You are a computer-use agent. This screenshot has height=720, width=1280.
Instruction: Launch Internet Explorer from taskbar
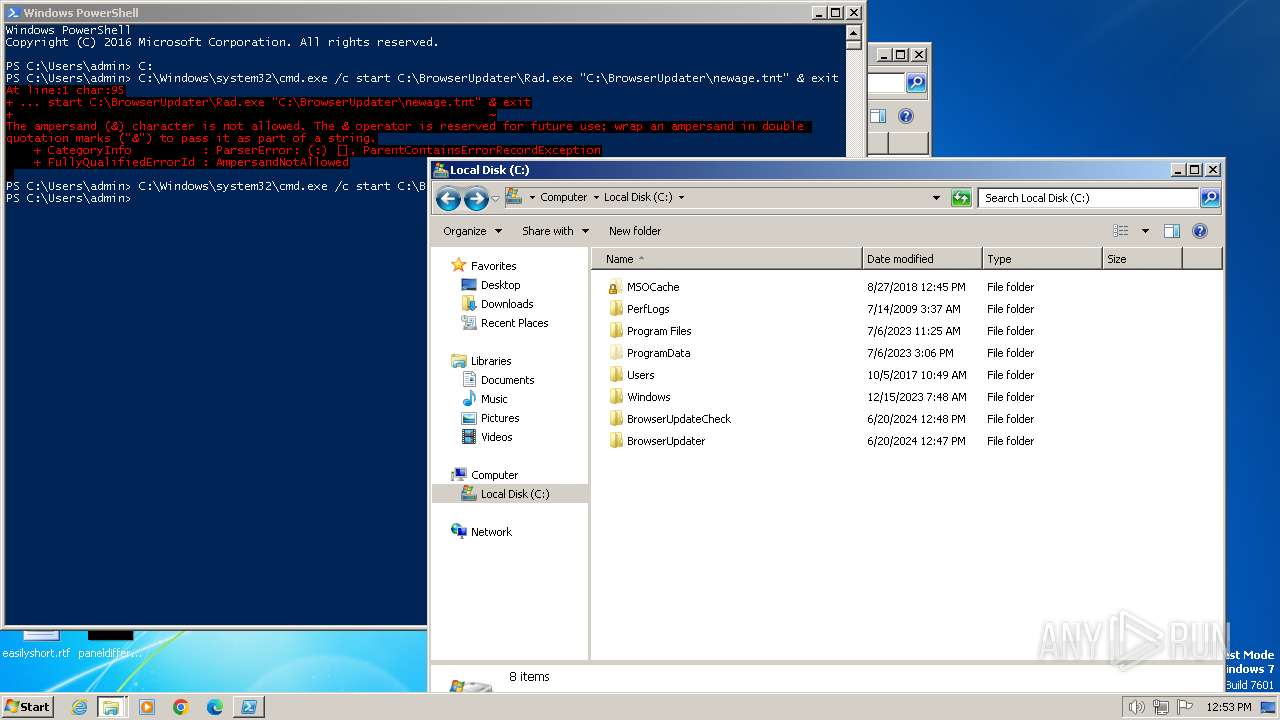79,707
